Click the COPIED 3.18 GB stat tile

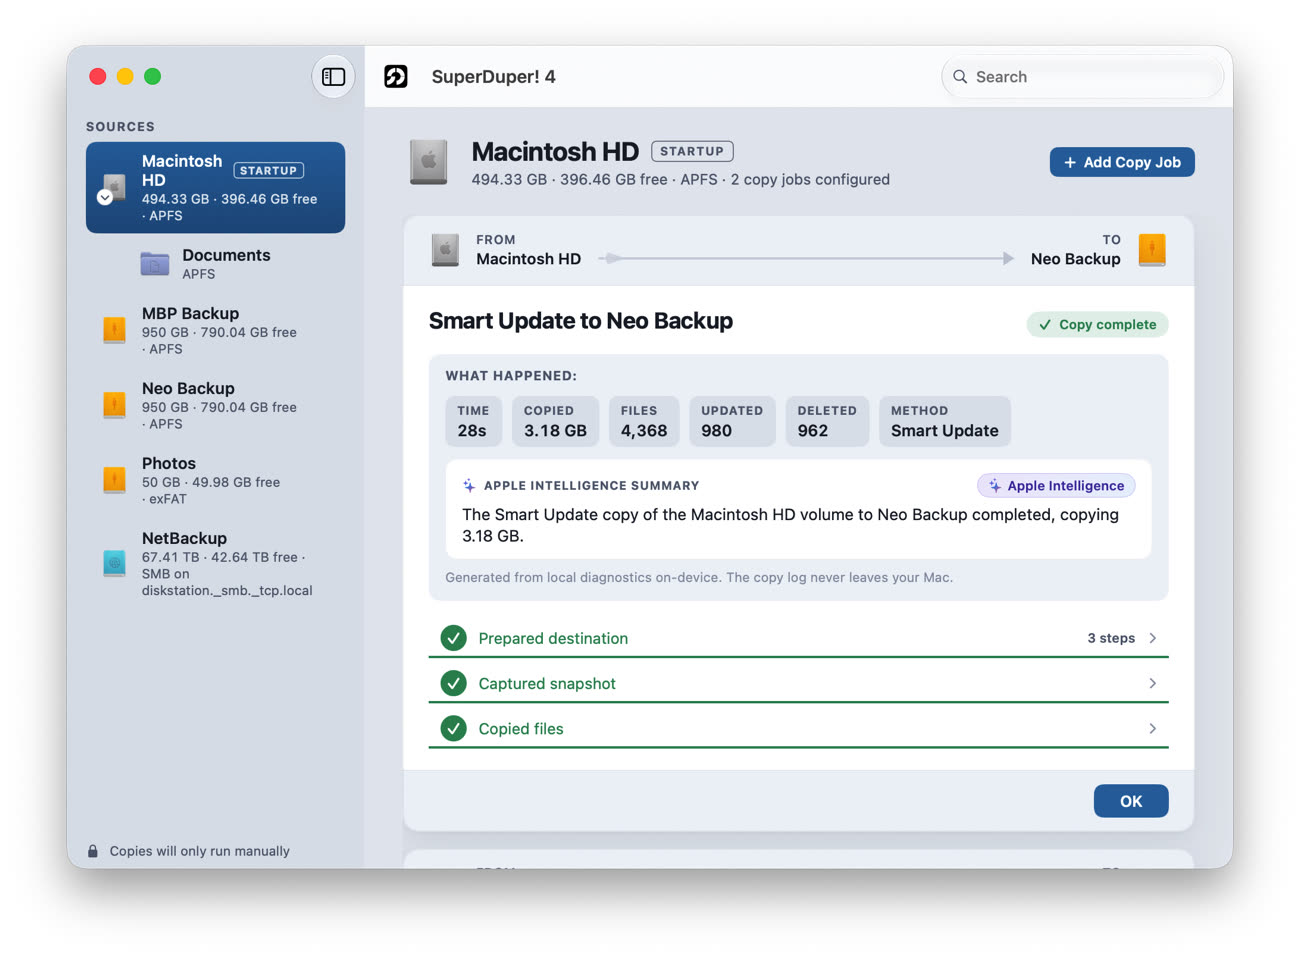point(555,421)
